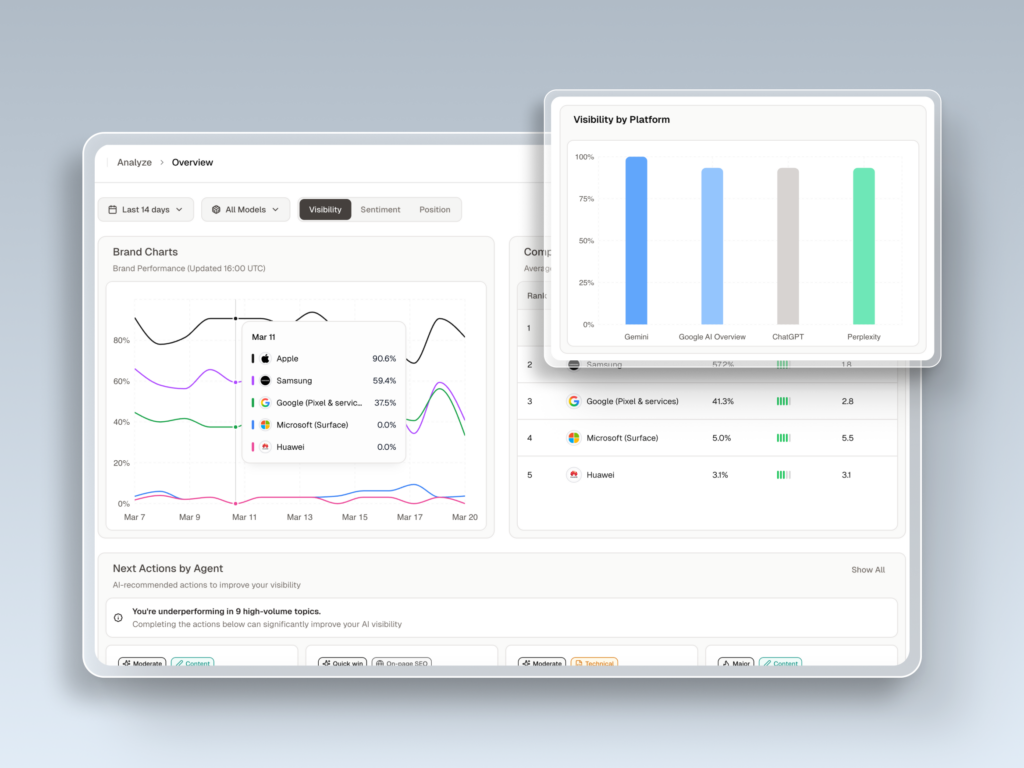The width and height of the screenshot is (1024, 768).
Task: Click the Samsung logo in the Mar 11 tooltip
Action: pos(265,381)
